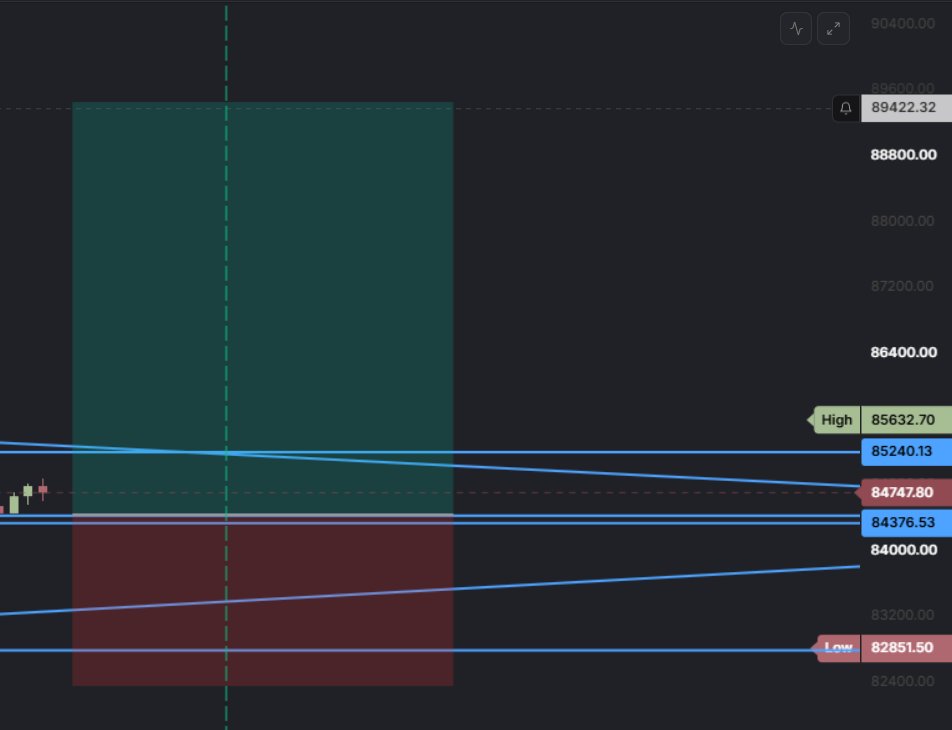Expand chart to fullscreen with arrows icon
Viewport: 952px width, 730px height.
tap(833, 29)
